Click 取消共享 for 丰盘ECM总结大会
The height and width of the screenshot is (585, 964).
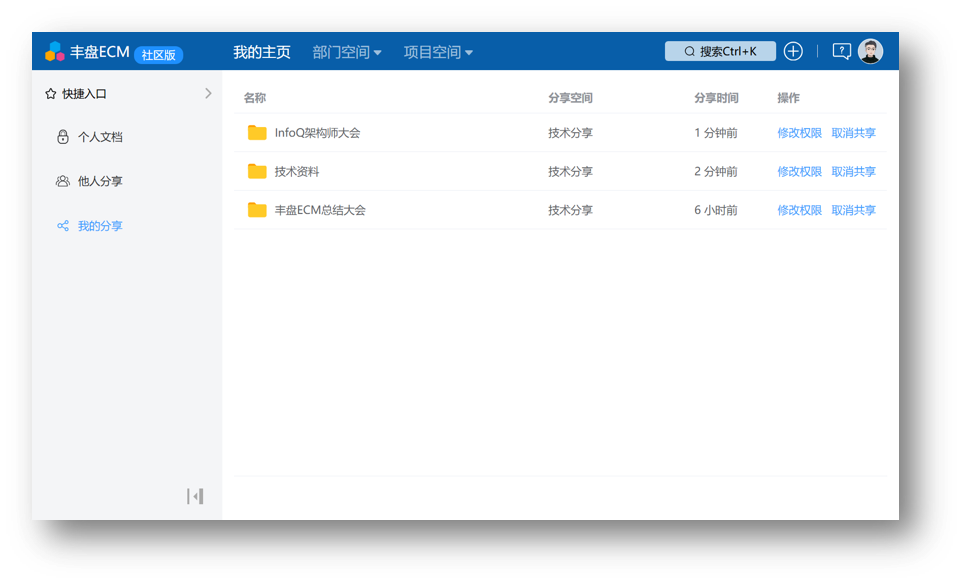853,210
